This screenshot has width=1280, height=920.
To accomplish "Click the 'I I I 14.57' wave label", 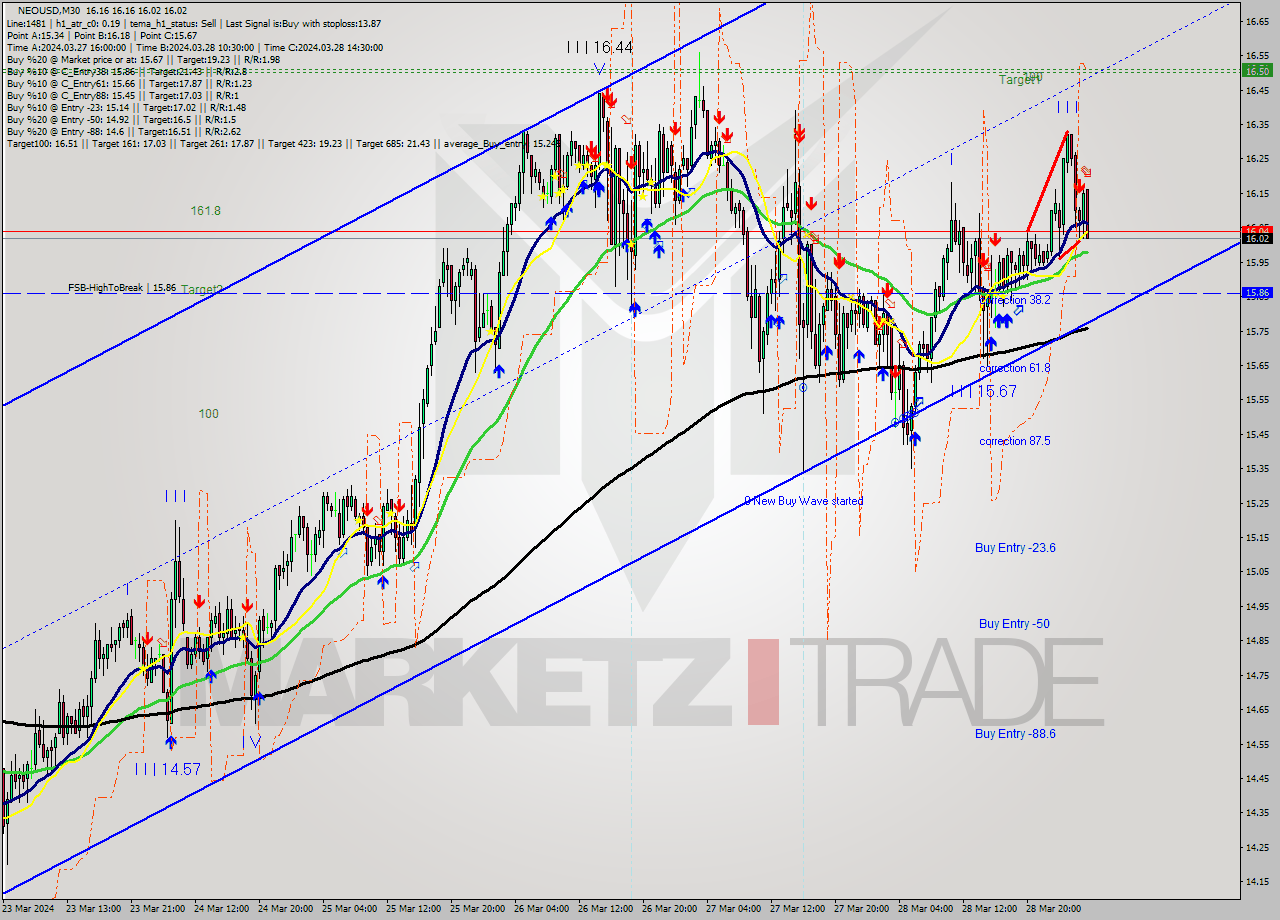I will pyautogui.click(x=167, y=769).
